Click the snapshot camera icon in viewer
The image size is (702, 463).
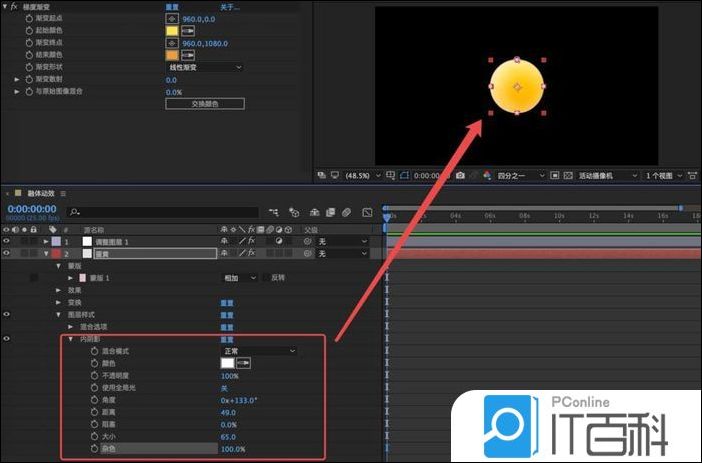click(x=460, y=175)
